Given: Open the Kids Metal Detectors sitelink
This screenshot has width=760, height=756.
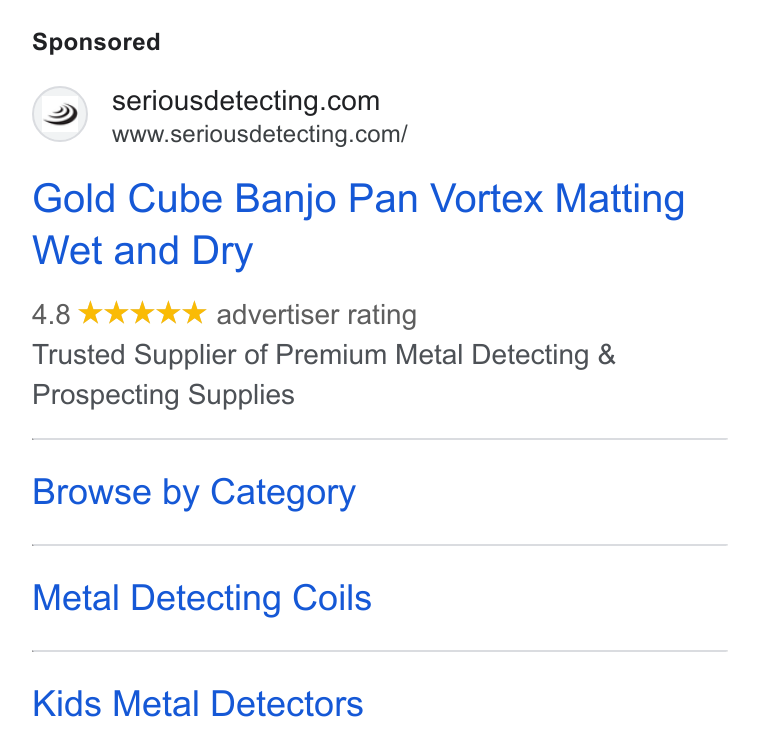Looking at the screenshot, I should point(198,704).
